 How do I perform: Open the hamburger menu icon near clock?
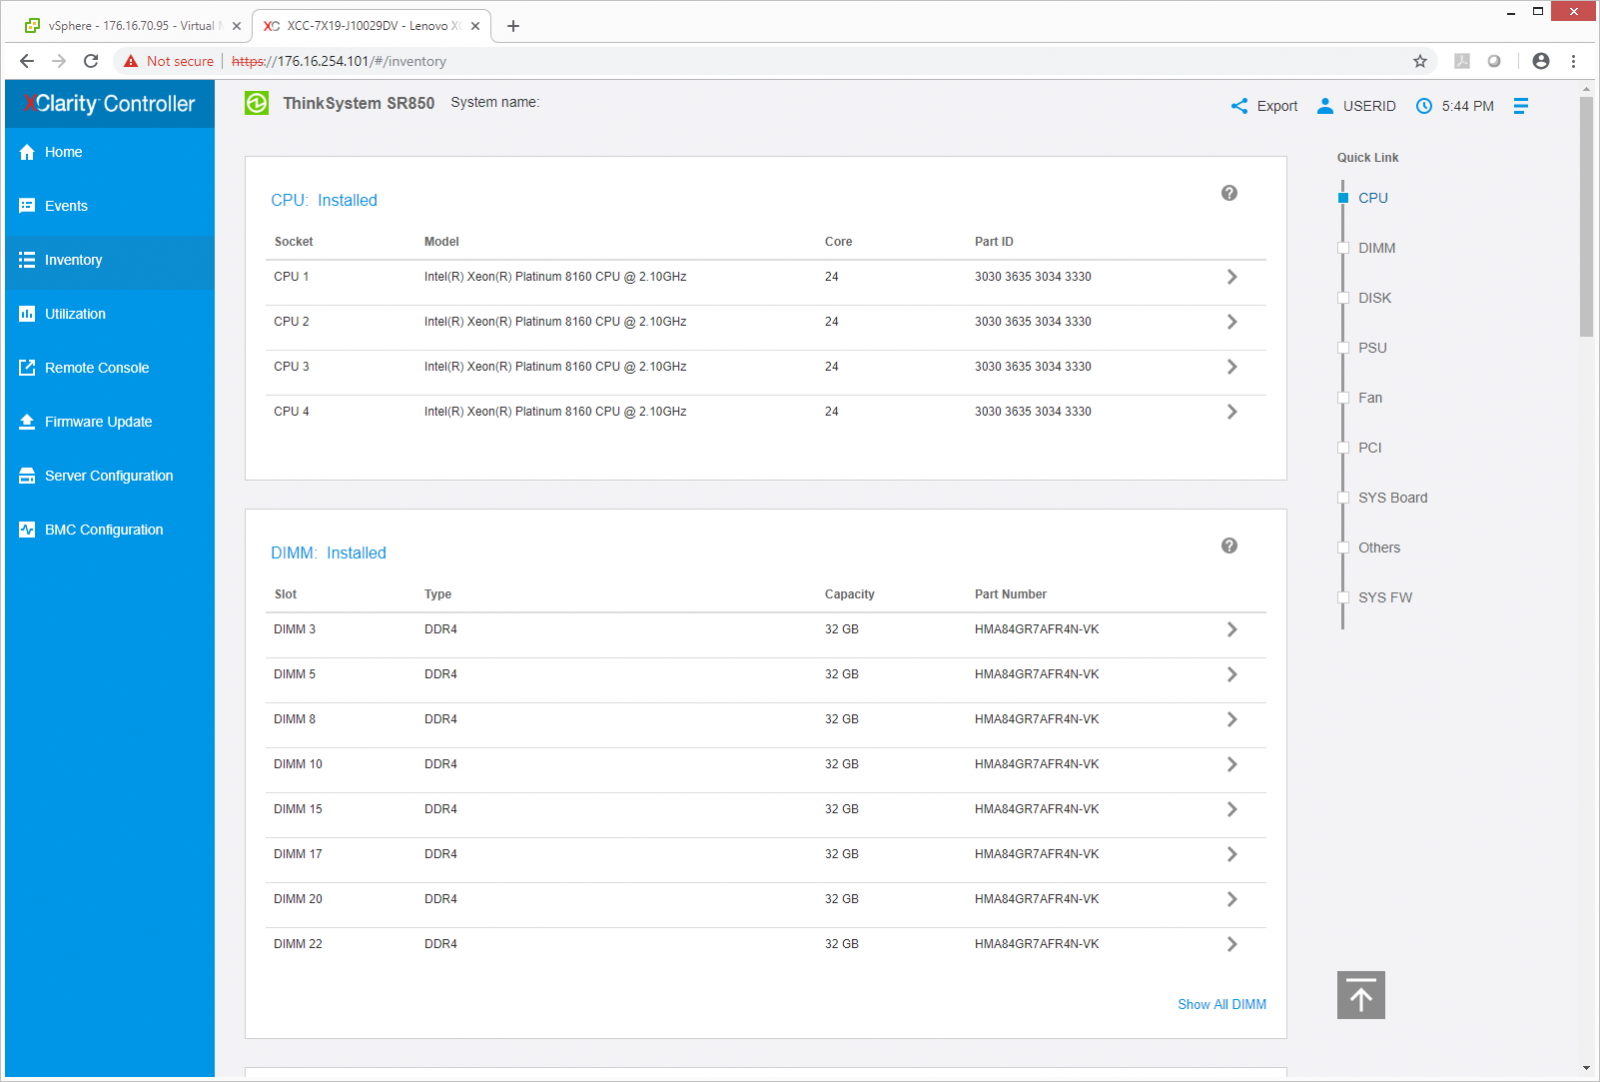click(x=1520, y=106)
